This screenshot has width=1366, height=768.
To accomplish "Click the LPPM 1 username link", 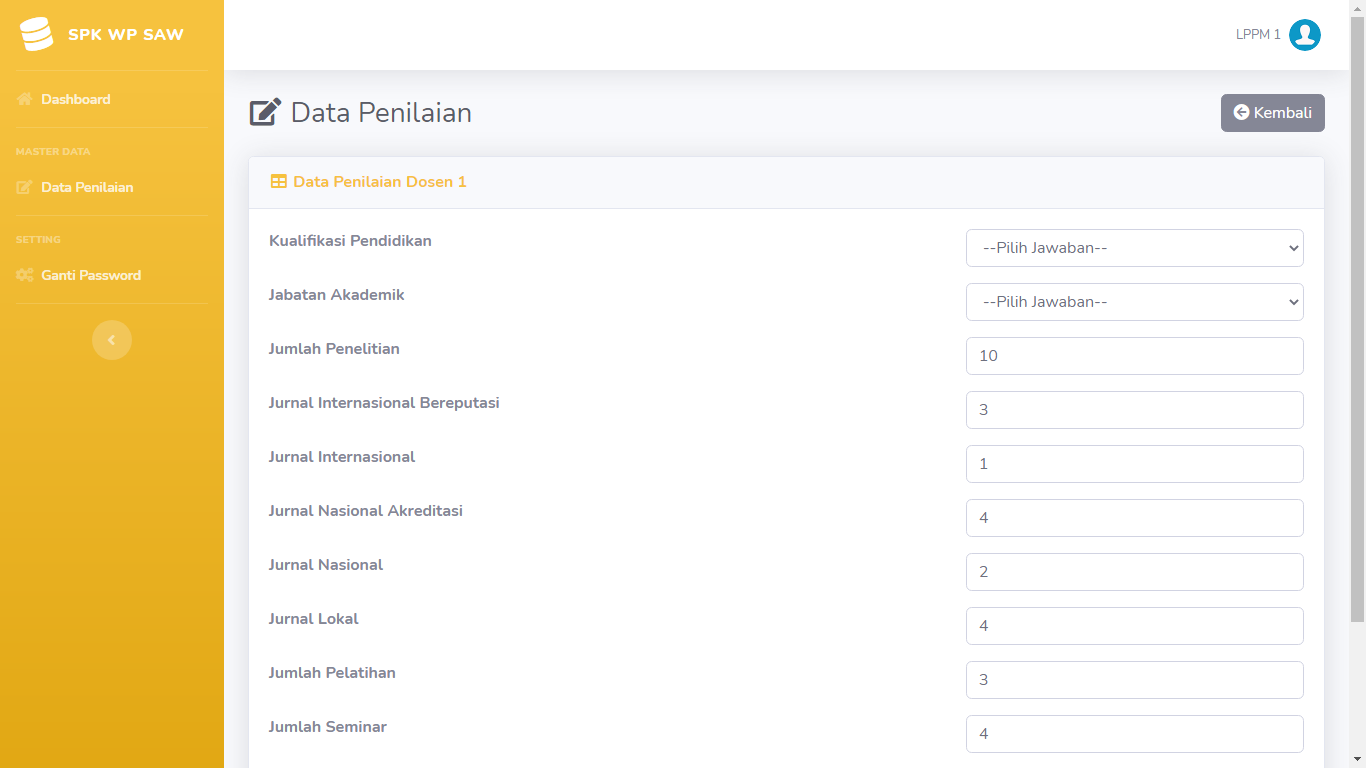I will click(x=1258, y=35).
